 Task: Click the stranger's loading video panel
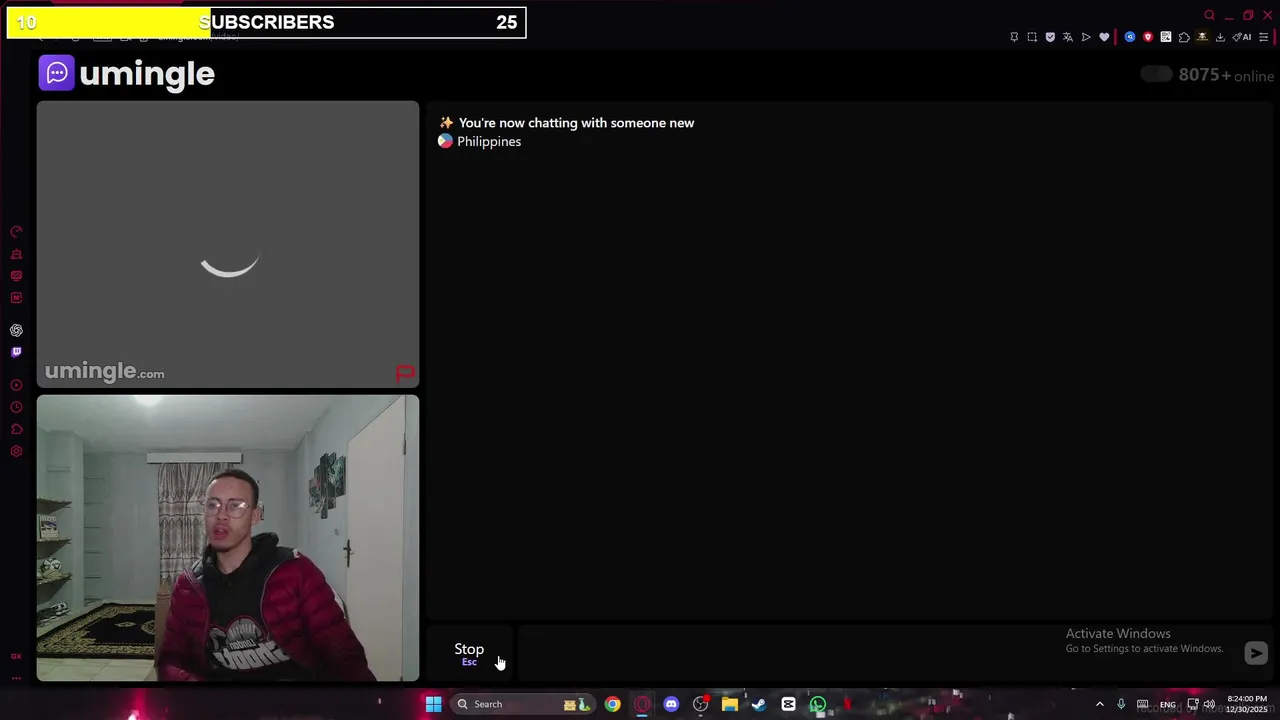coord(228,244)
